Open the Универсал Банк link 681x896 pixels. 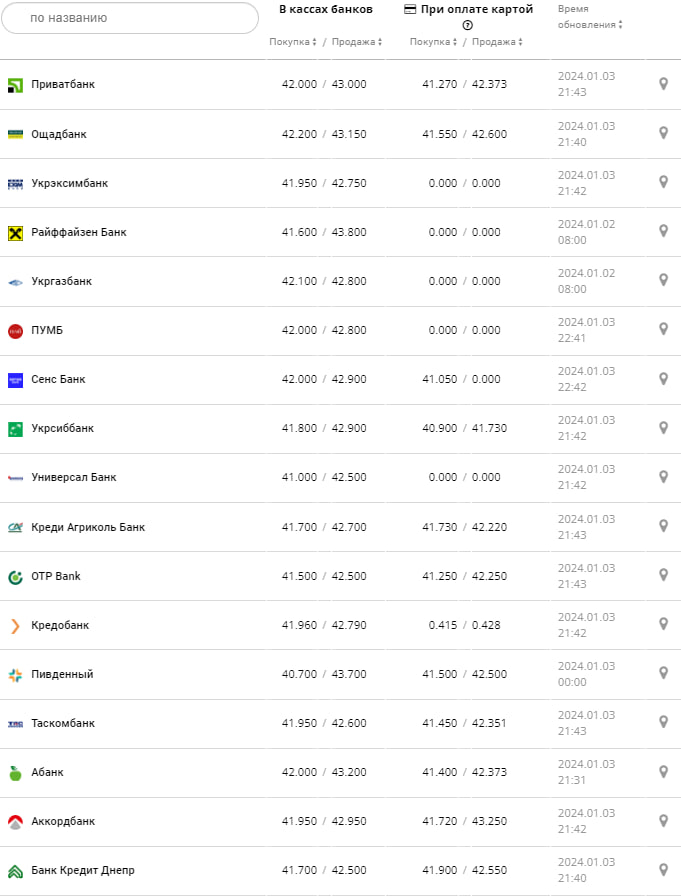74,477
